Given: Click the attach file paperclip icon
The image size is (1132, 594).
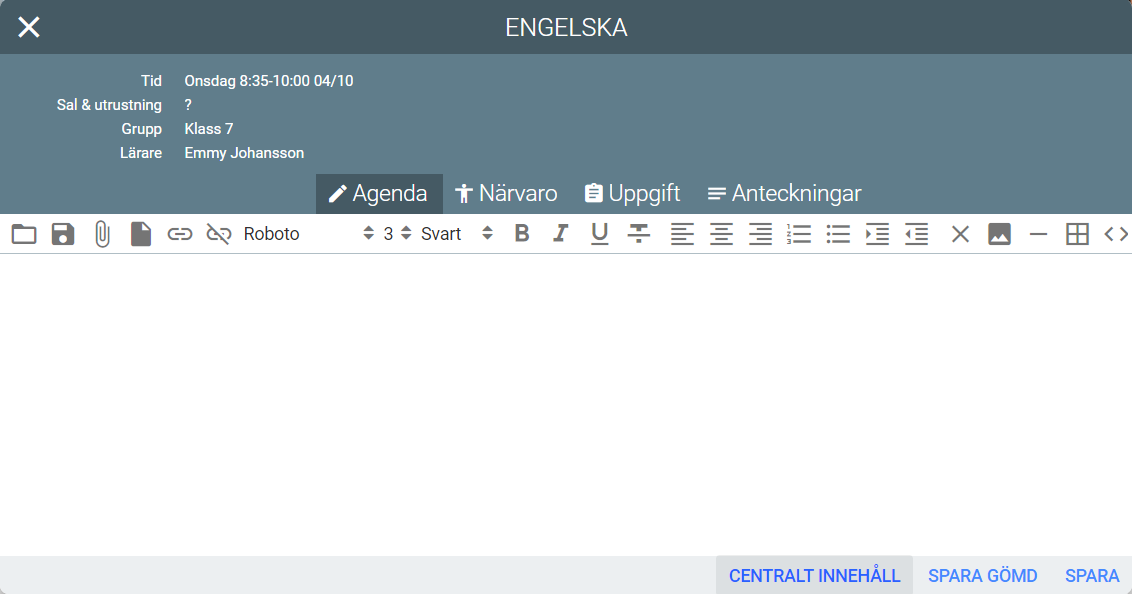Looking at the screenshot, I should coord(102,234).
